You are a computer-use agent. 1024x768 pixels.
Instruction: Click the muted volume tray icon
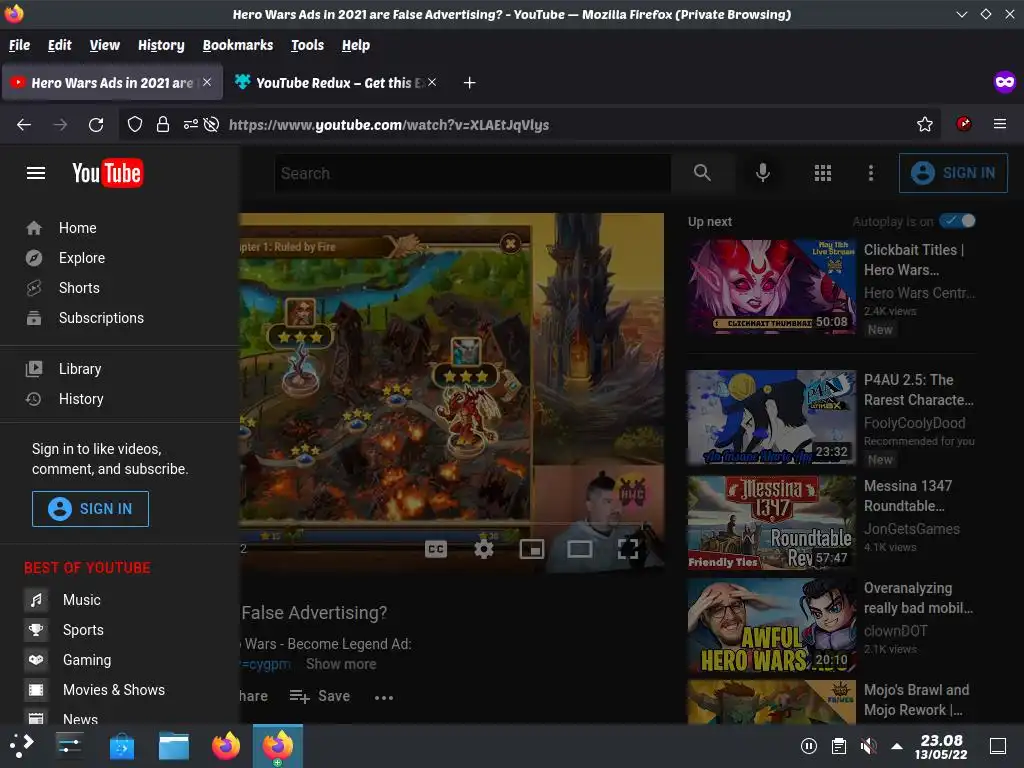coord(868,746)
